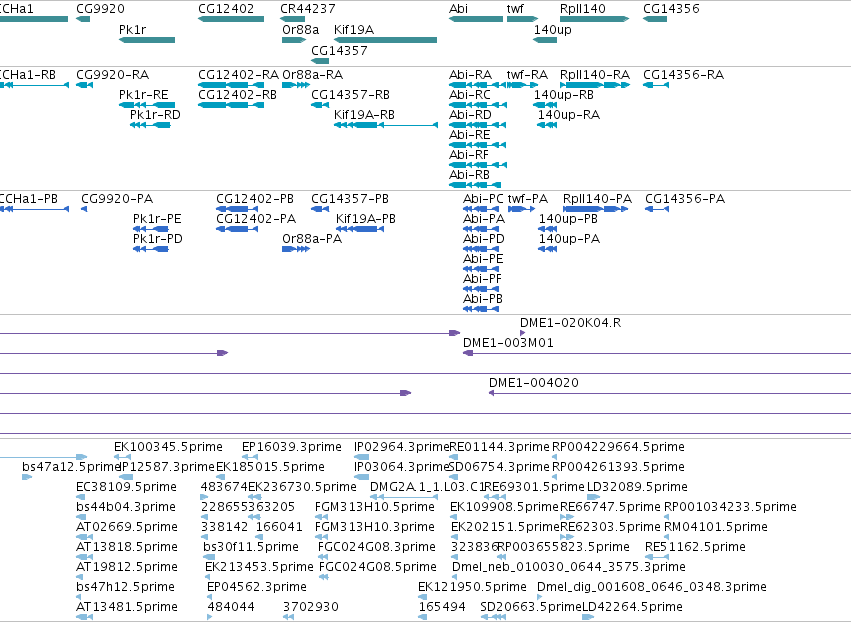This screenshot has width=851, height=622.
Task: Select the CG9920 gene feature
Action: (x=83, y=19)
